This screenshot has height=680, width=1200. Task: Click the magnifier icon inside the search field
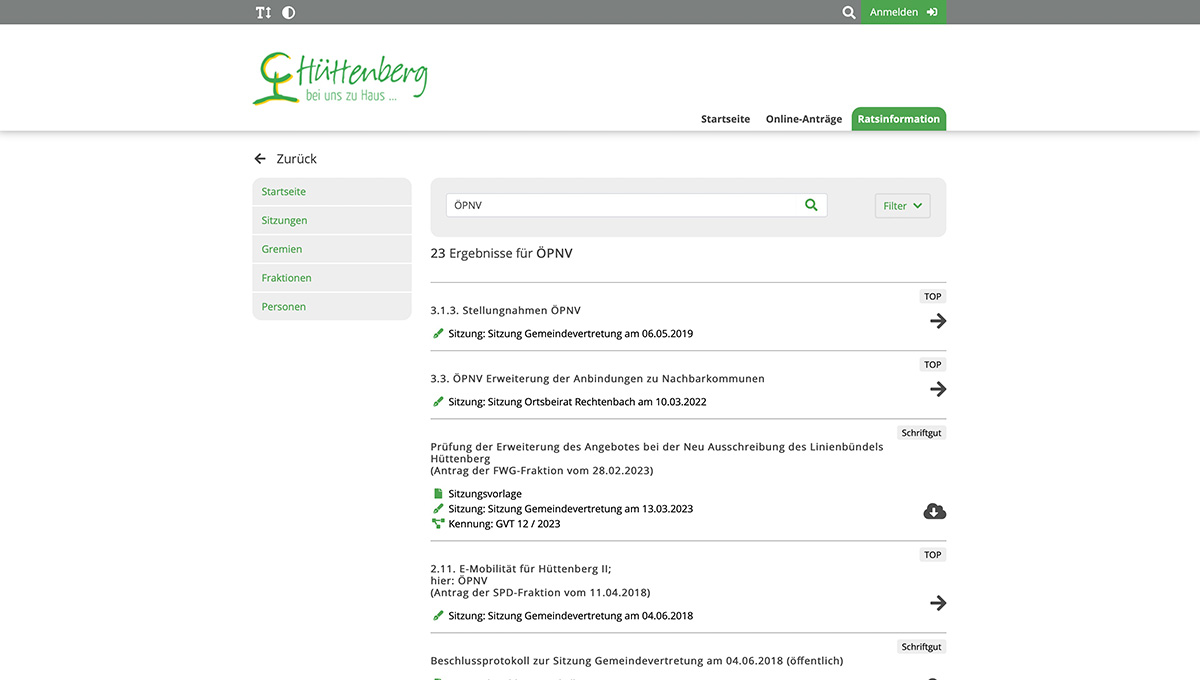point(811,204)
